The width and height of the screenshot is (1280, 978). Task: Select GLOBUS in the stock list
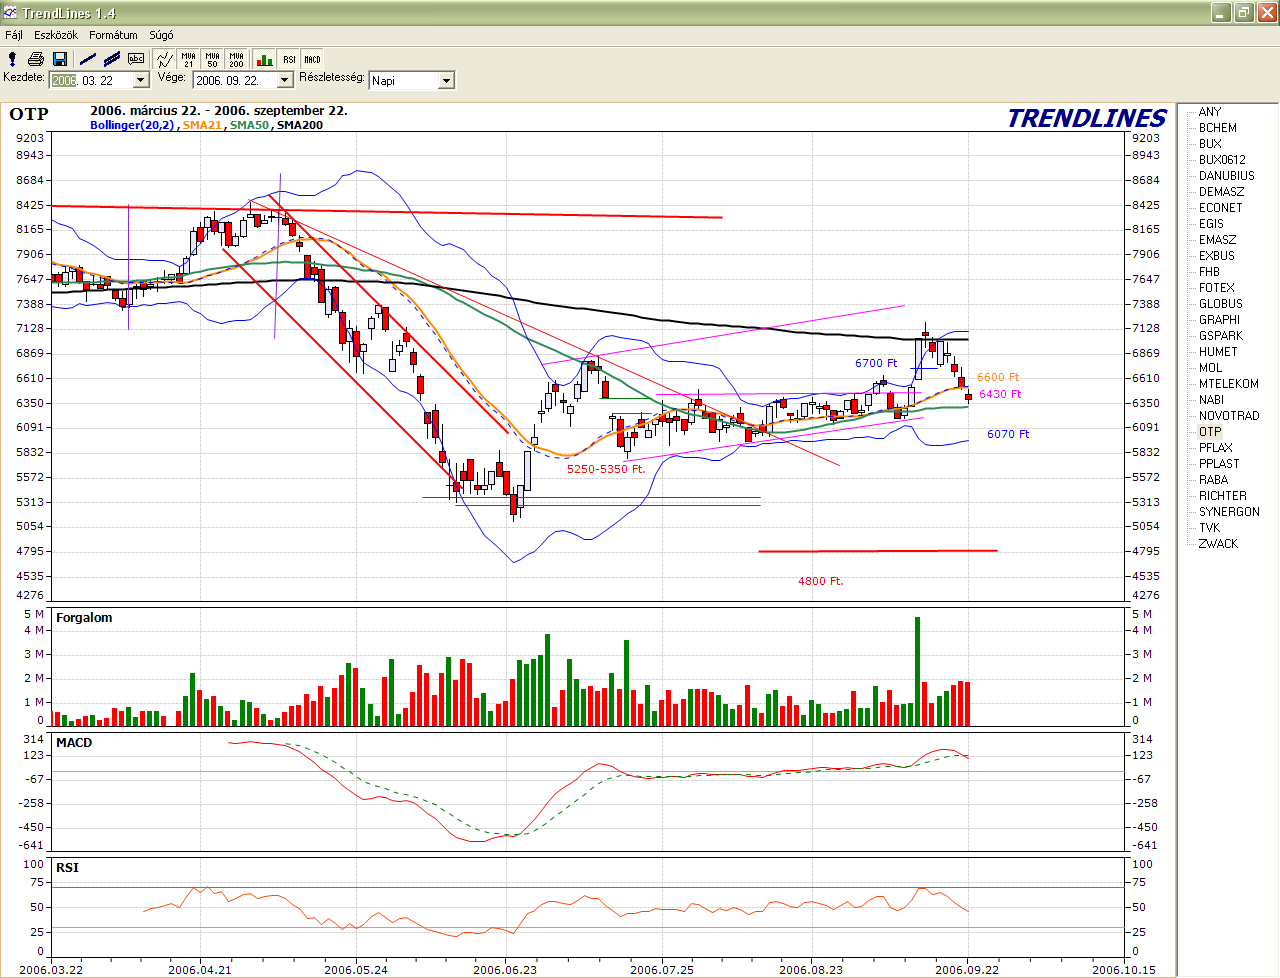pos(1220,304)
